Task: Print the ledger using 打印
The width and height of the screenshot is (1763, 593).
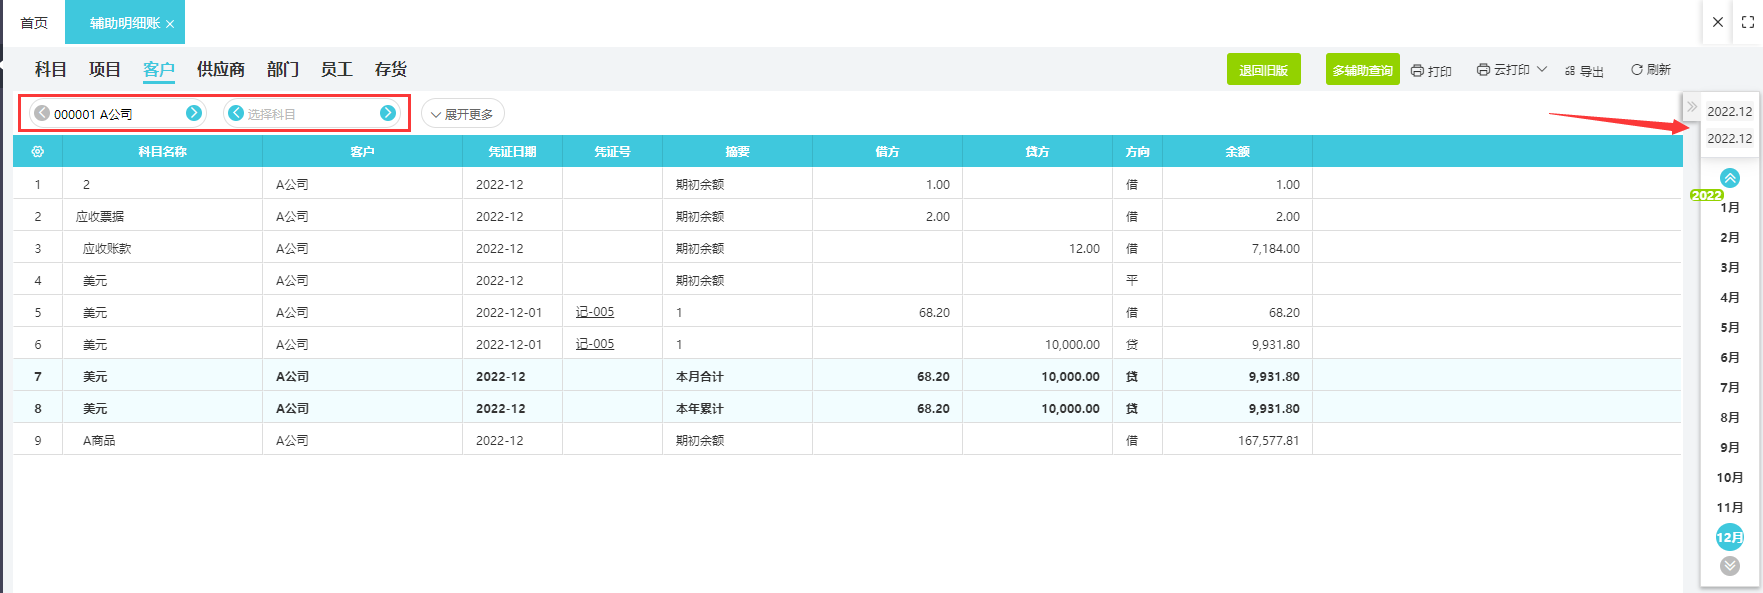Action: pyautogui.click(x=1431, y=71)
